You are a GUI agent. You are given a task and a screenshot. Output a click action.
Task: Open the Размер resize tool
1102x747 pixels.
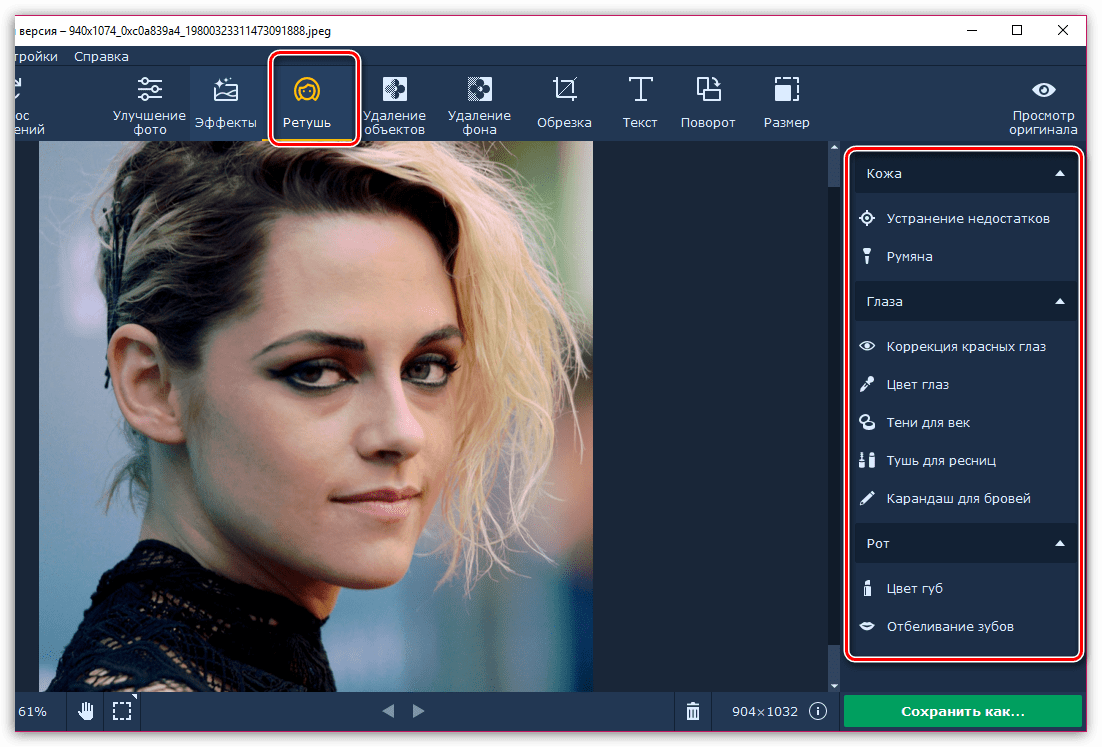[786, 104]
